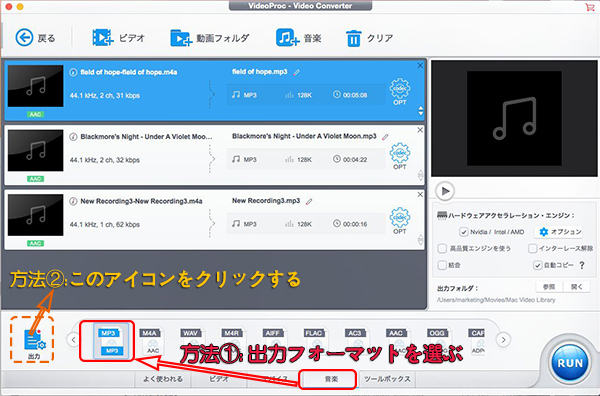This screenshot has height=396, width=600.
Task: Select AC3 output format
Action: [x=356, y=341]
